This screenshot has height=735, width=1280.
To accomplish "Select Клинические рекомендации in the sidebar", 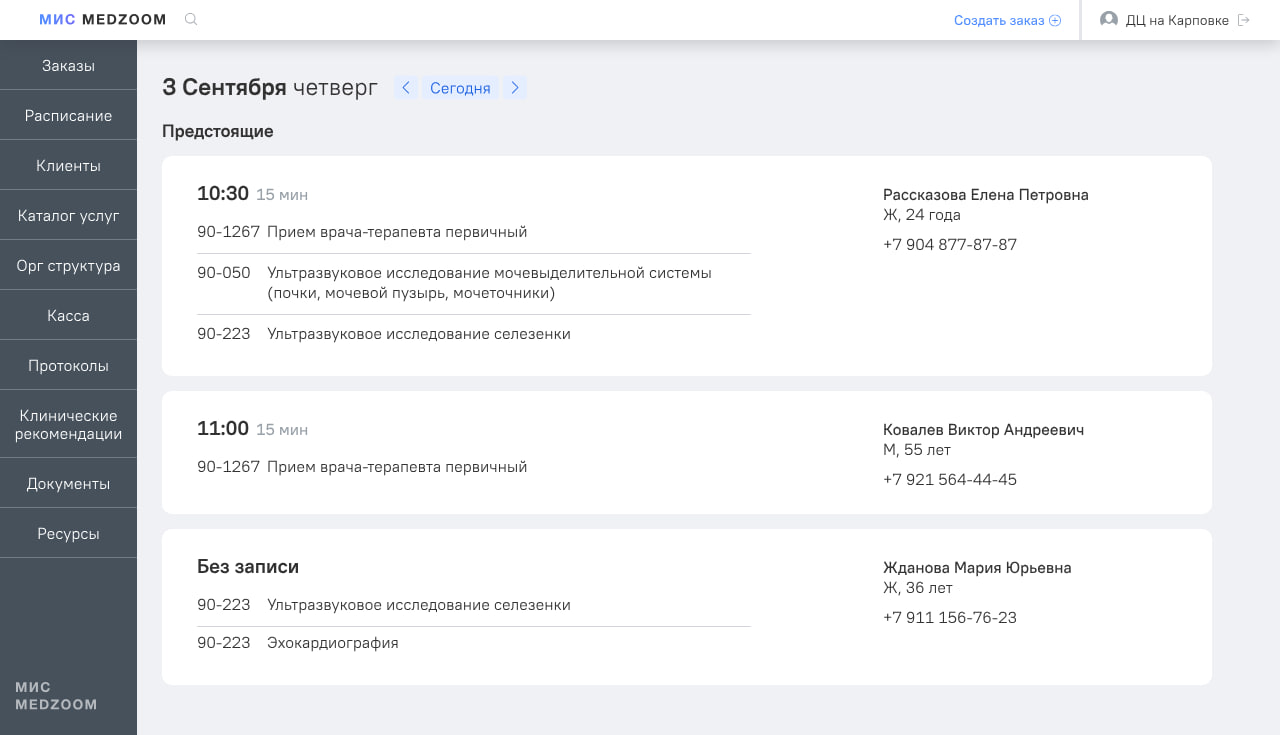I will pos(68,423).
